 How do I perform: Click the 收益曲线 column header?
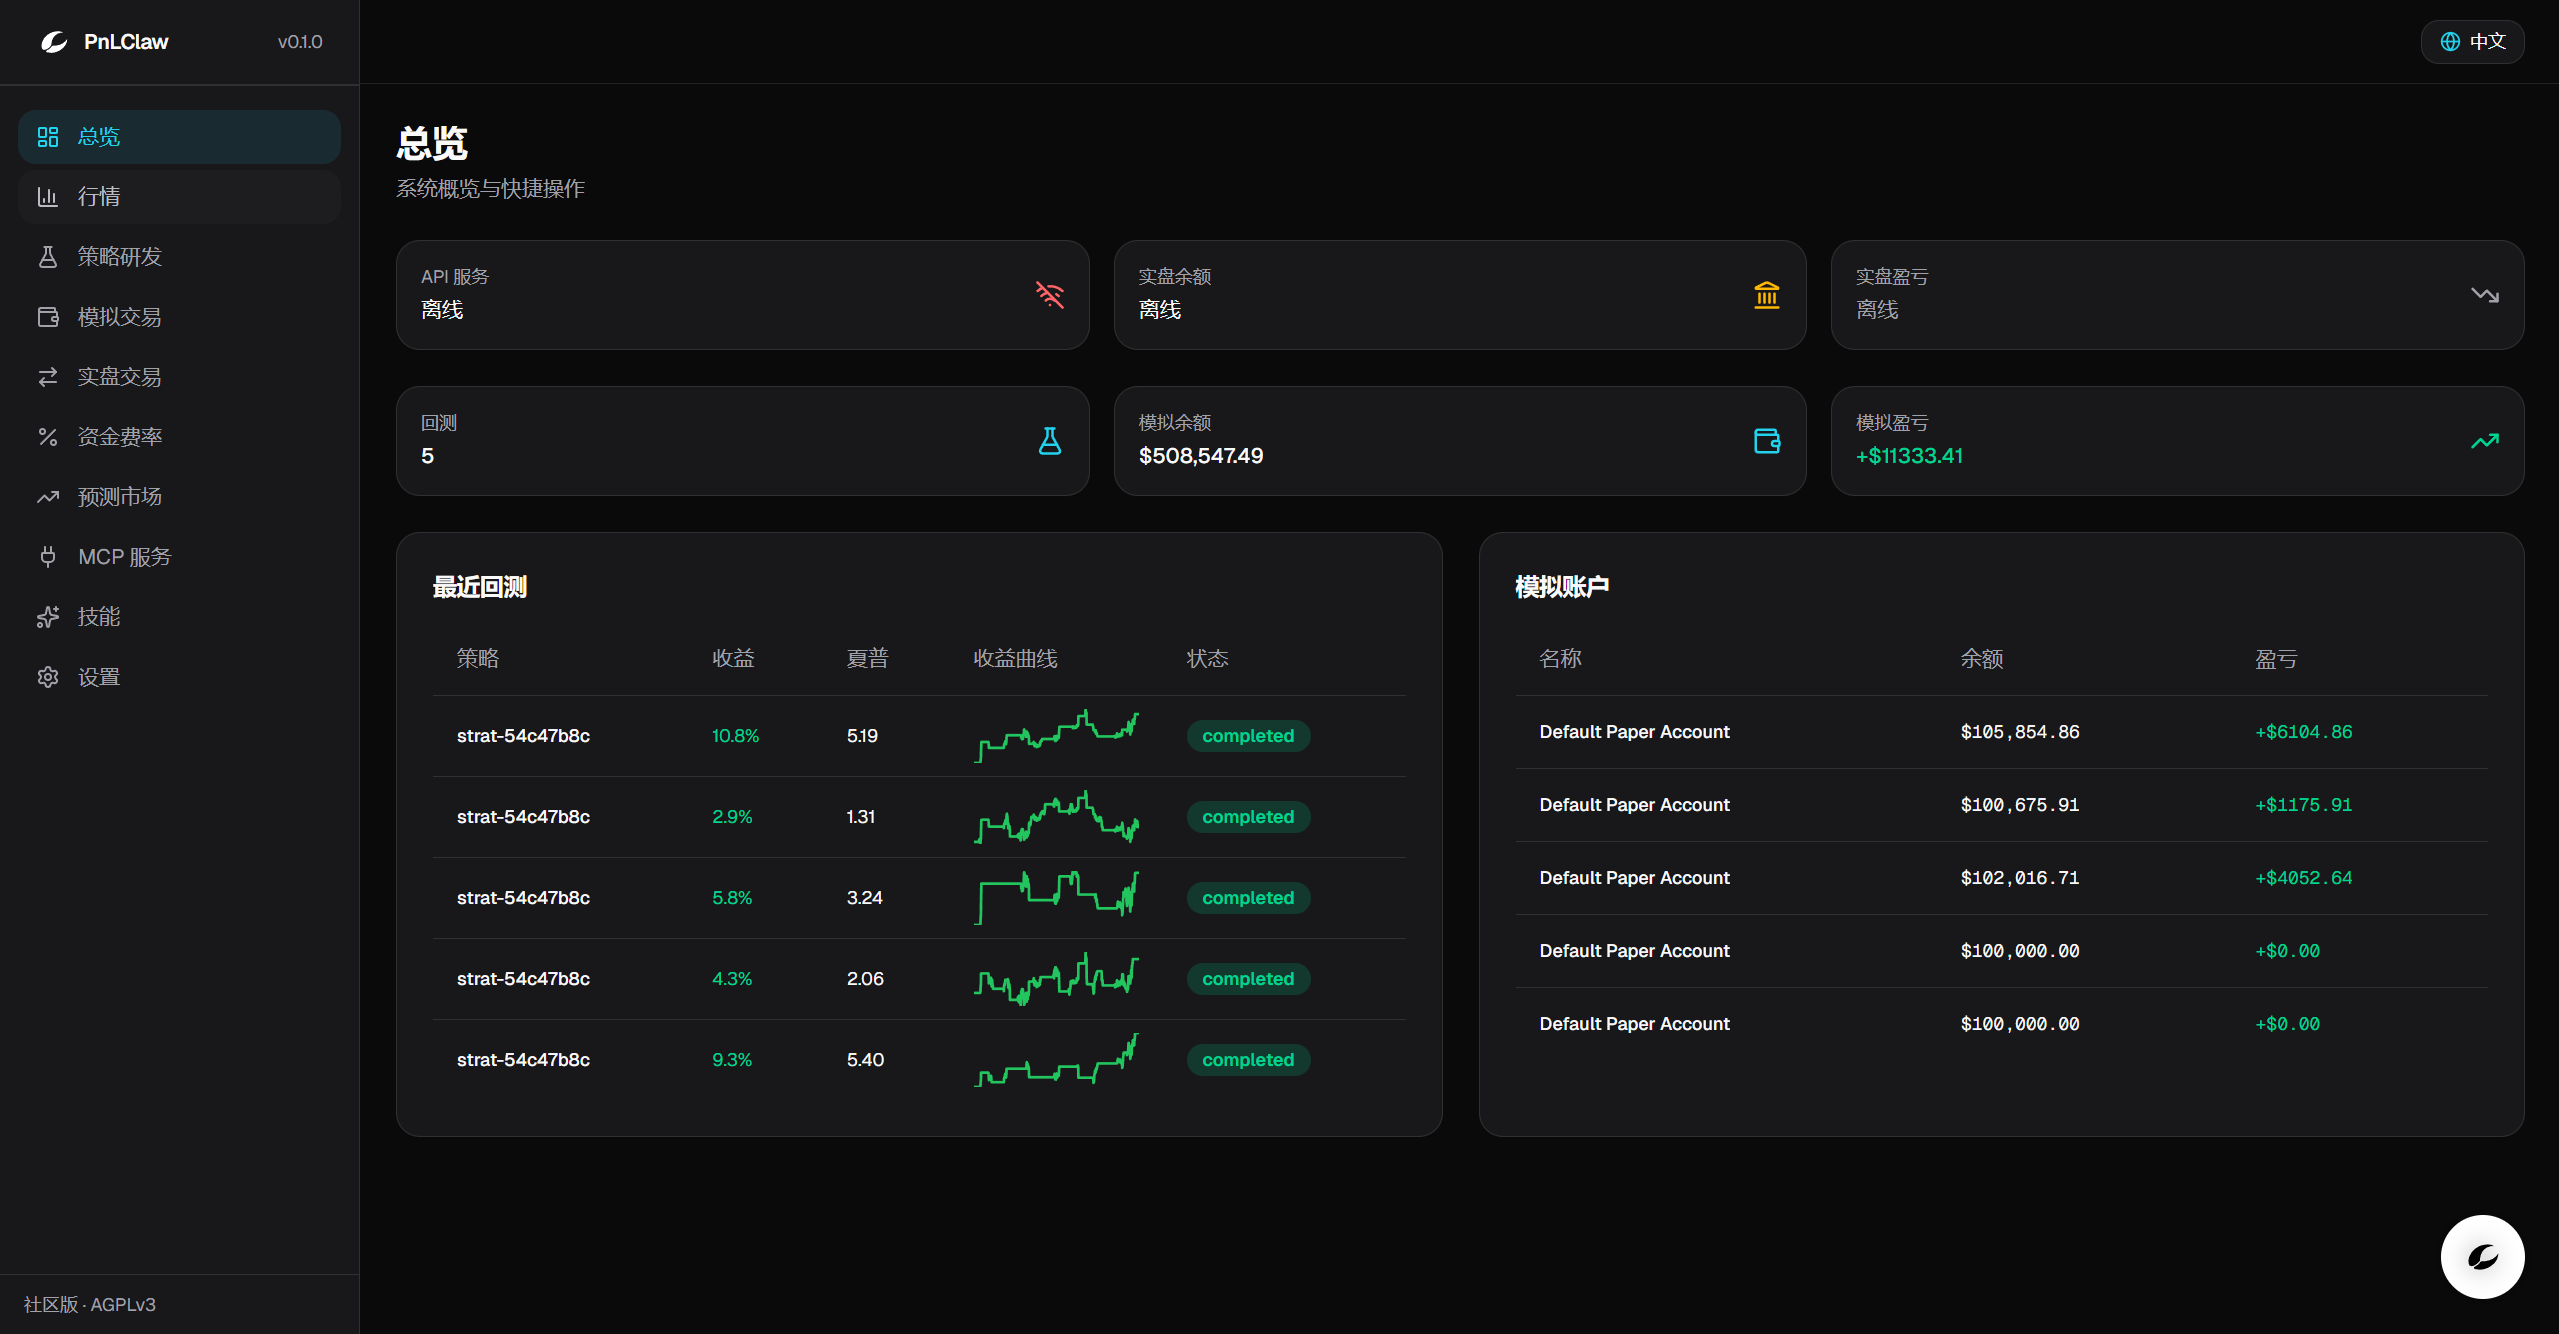pos(1015,659)
